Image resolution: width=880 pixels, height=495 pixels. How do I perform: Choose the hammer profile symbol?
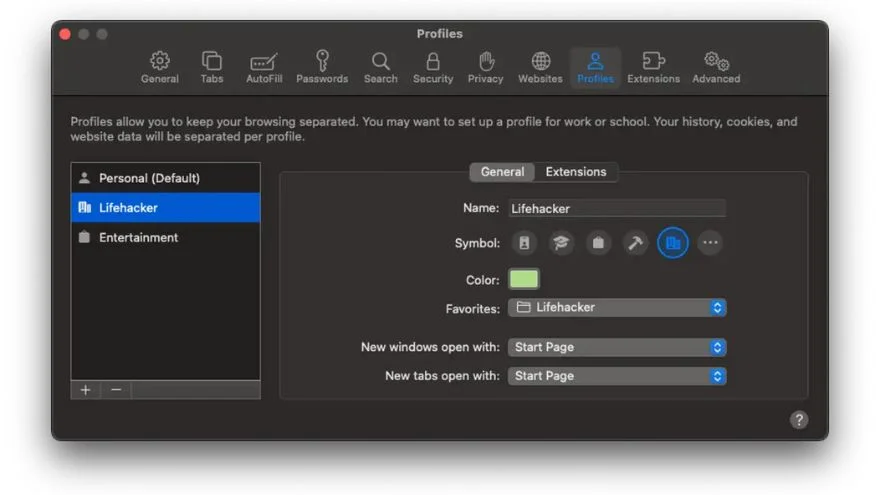(x=636, y=243)
